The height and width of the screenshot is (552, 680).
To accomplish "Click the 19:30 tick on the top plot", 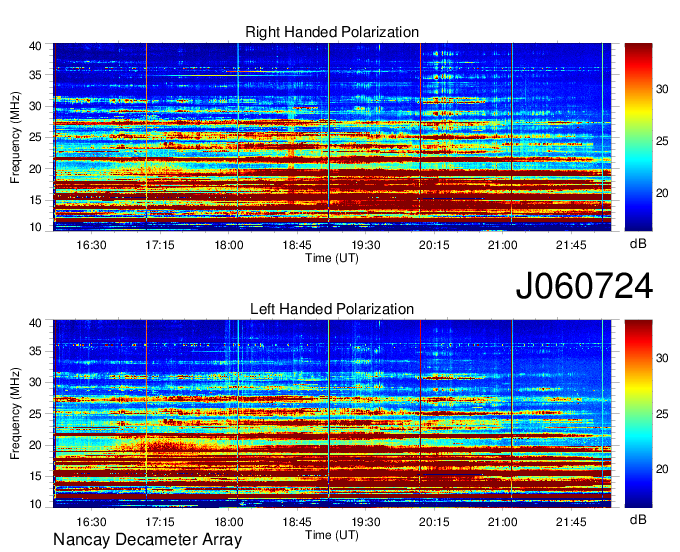I will click(x=366, y=245).
